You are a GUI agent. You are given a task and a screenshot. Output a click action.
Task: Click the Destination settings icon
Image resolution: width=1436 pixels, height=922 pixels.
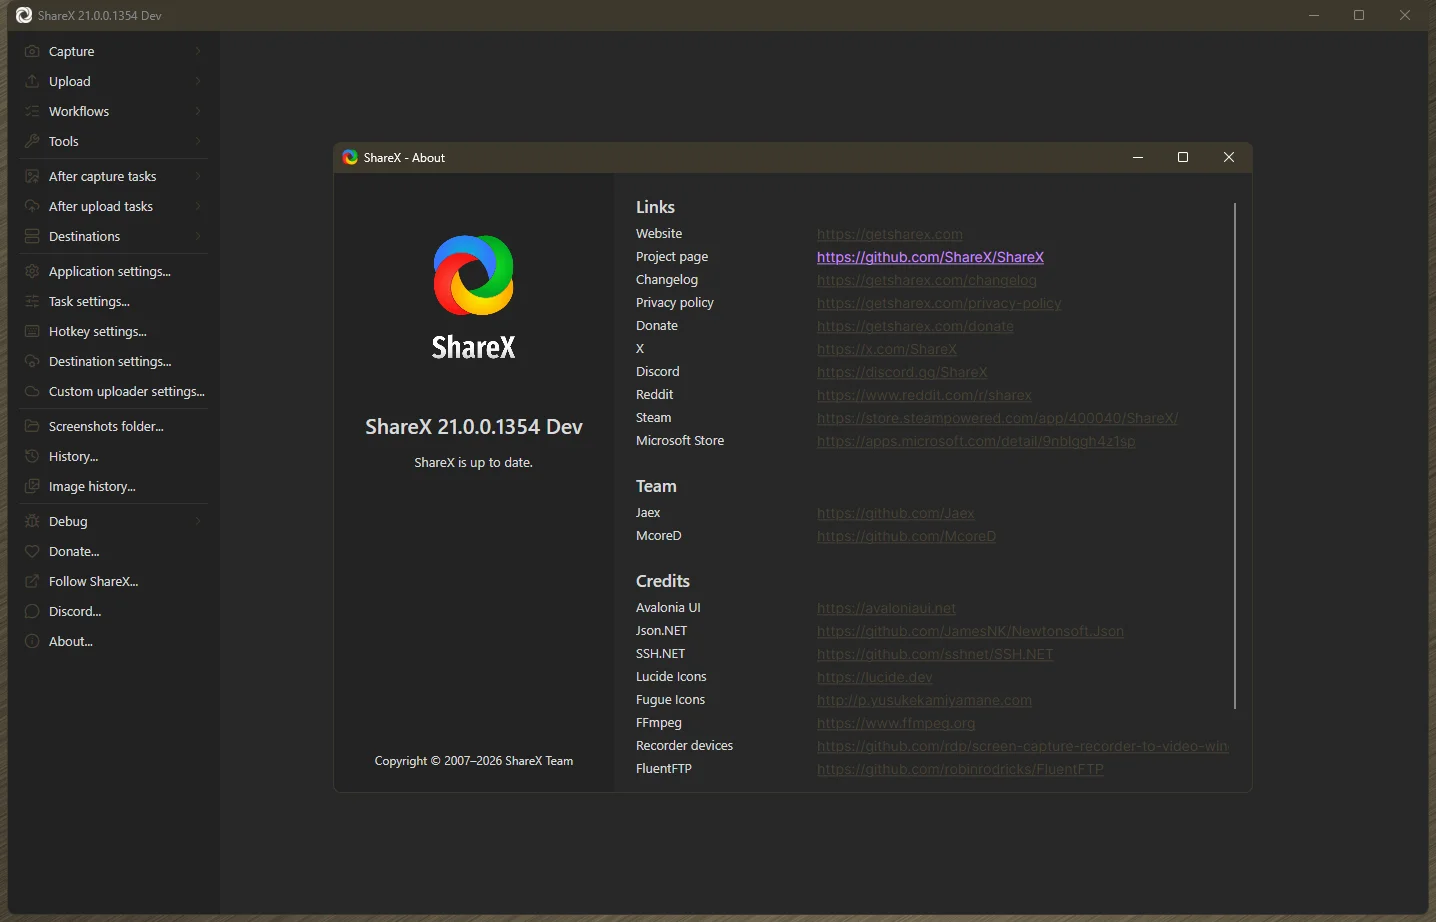click(x=32, y=361)
